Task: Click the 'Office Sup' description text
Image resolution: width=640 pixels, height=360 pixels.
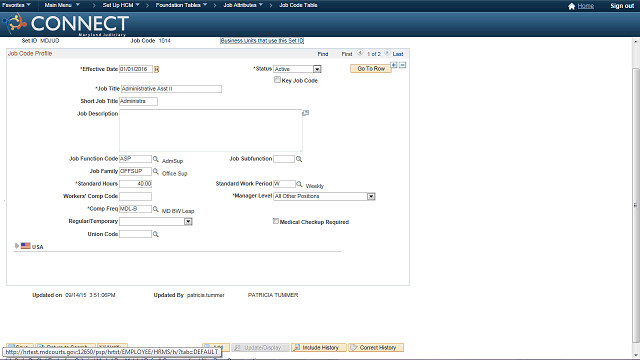Action: click(x=175, y=173)
